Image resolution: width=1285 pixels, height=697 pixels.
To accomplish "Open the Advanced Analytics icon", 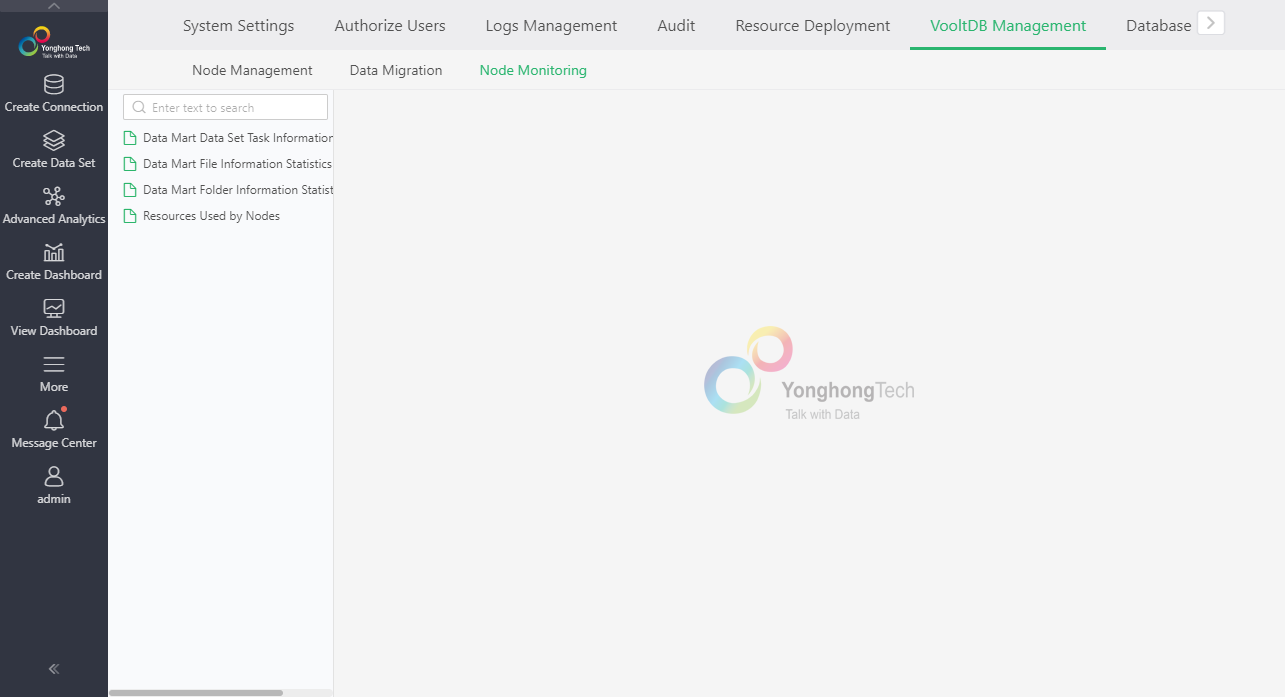I will pos(54,197).
